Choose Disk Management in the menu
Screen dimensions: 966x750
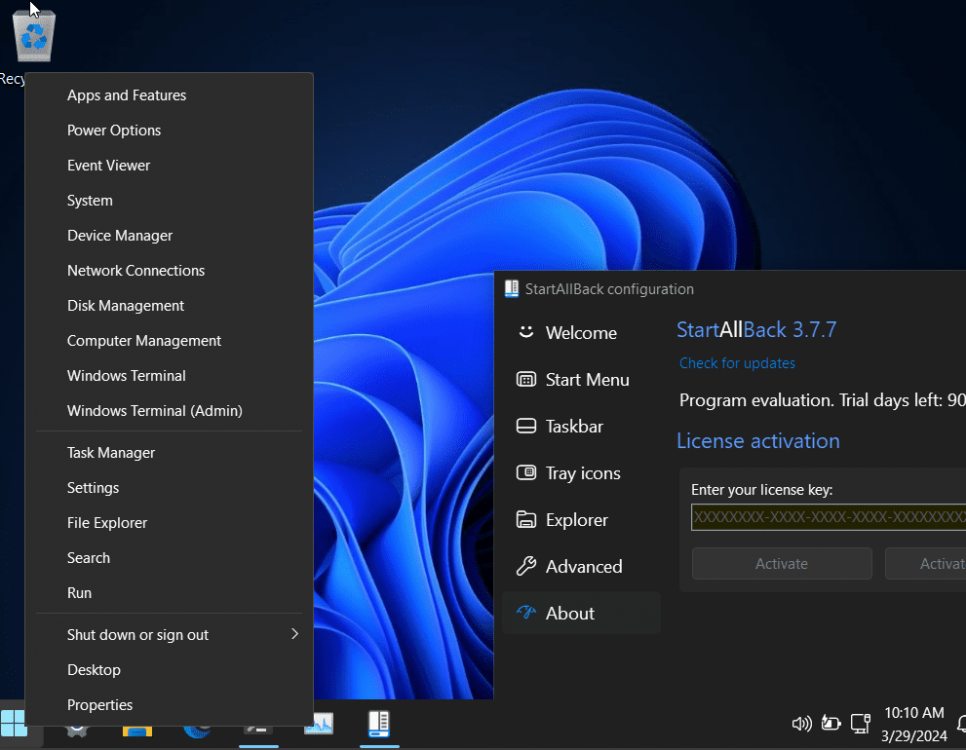click(126, 306)
